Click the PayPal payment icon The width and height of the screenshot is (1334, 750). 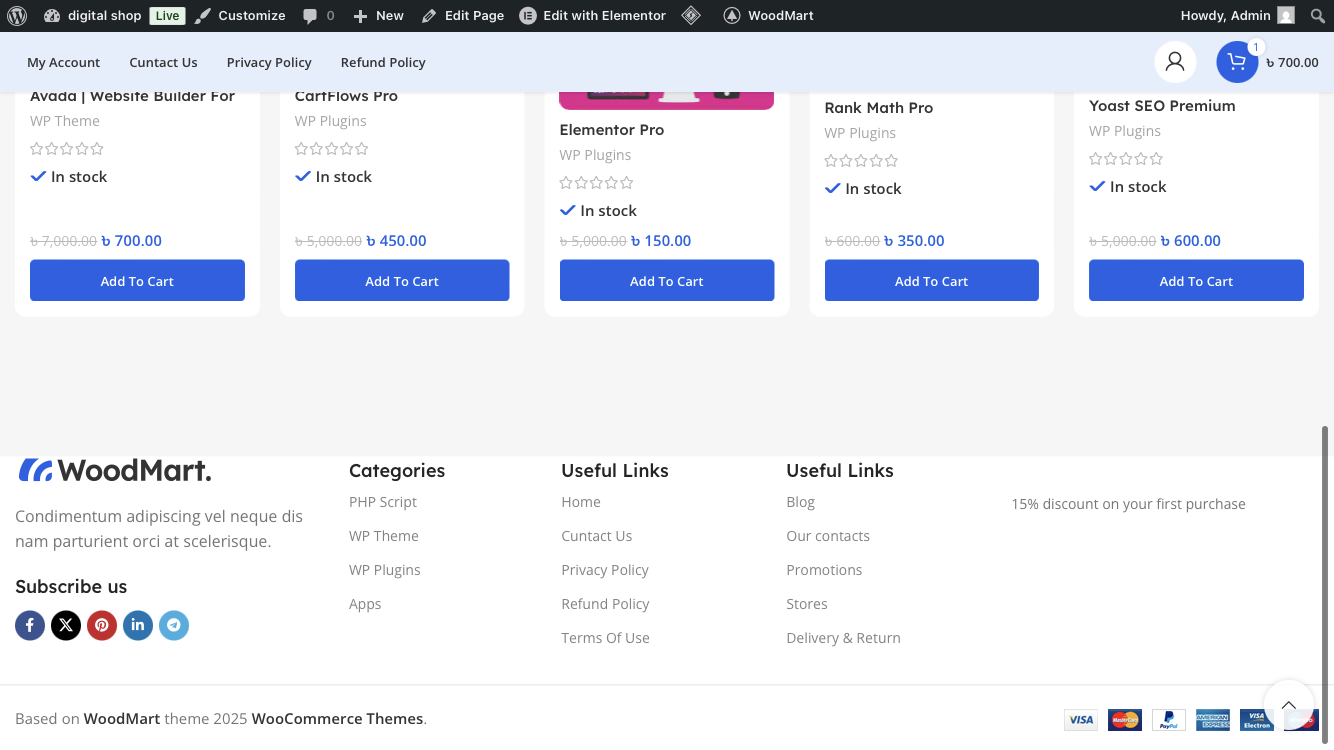(x=1169, y=719)
